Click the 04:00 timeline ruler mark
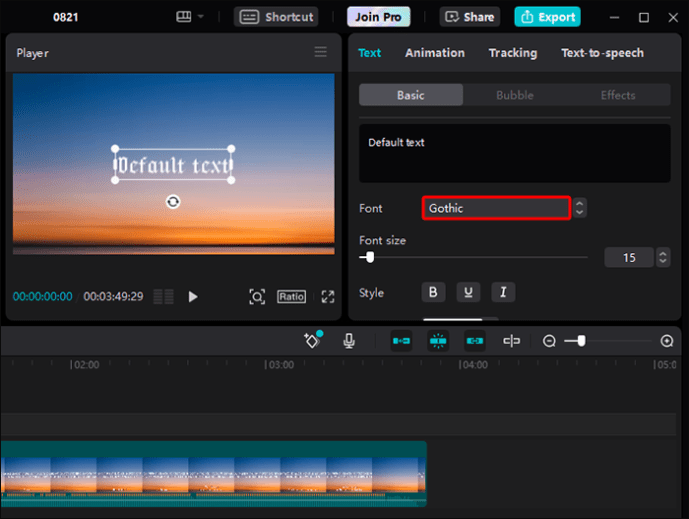 473,365
